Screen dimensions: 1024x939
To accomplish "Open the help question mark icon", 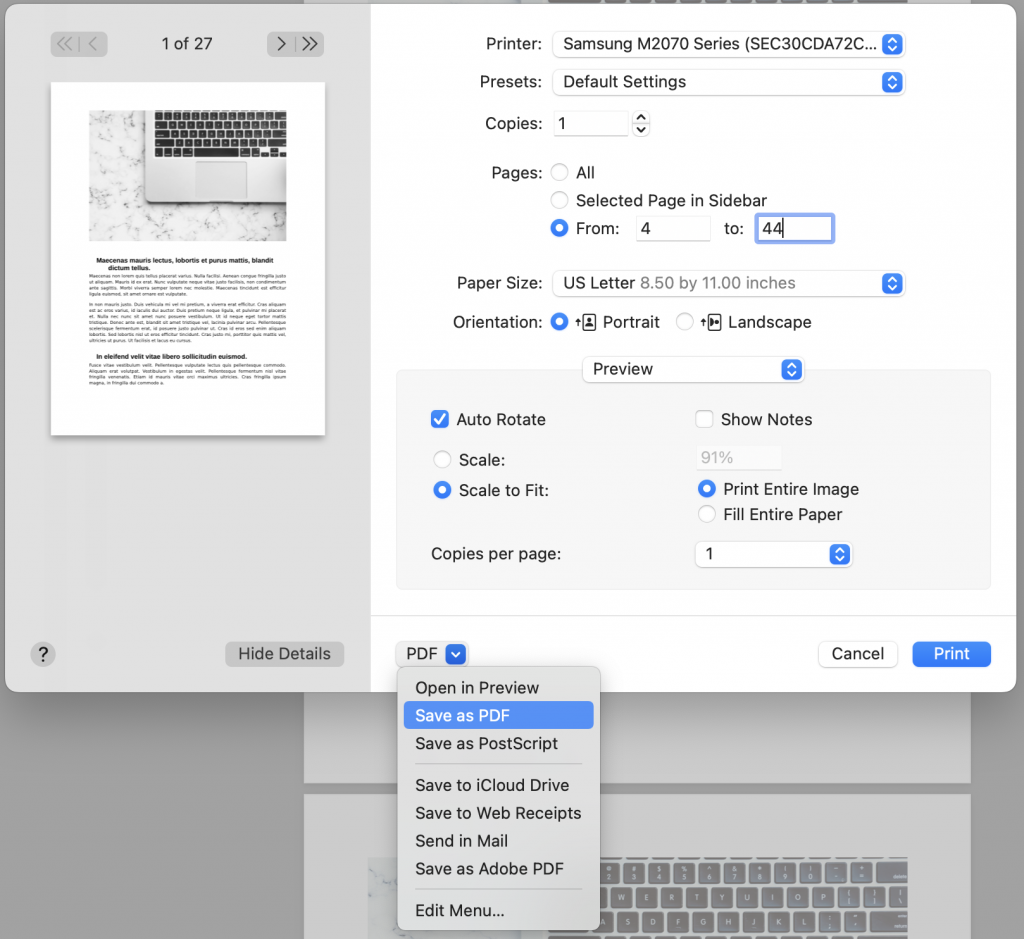I will [42, 654].
